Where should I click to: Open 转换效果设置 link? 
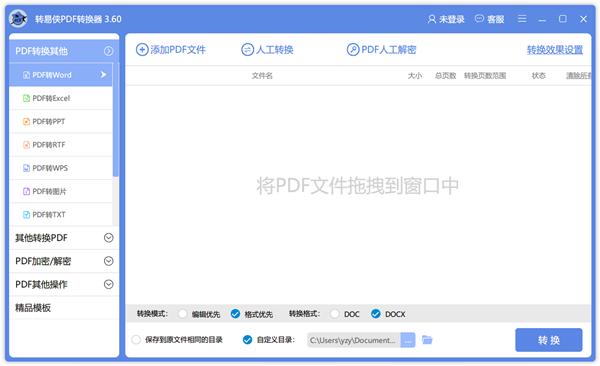(x=555, y=50)
